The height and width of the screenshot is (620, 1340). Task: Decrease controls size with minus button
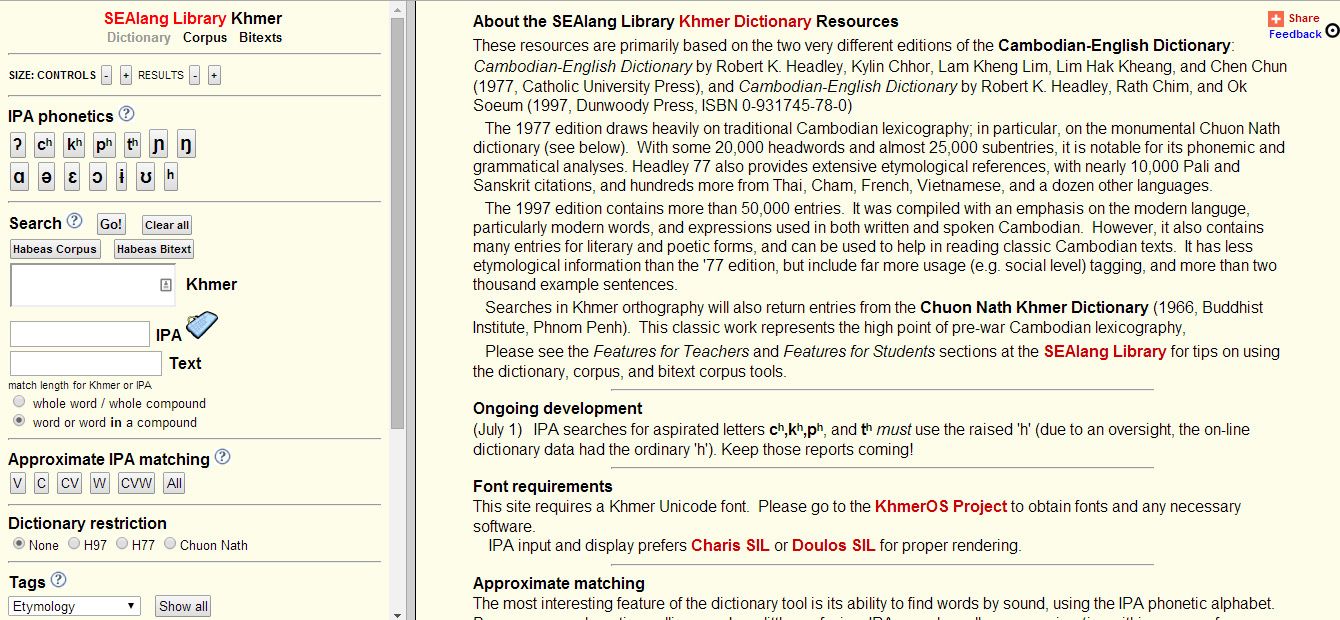pos(106,75)
